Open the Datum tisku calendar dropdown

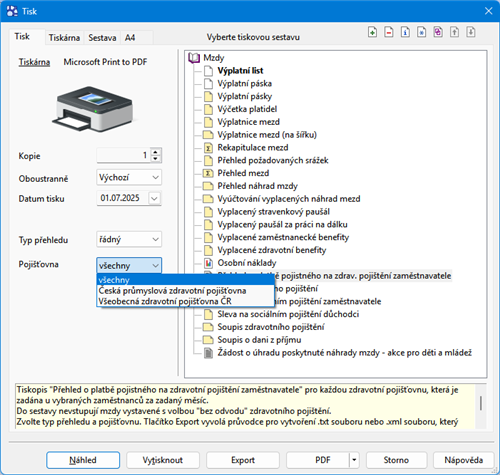coord(154,198)
